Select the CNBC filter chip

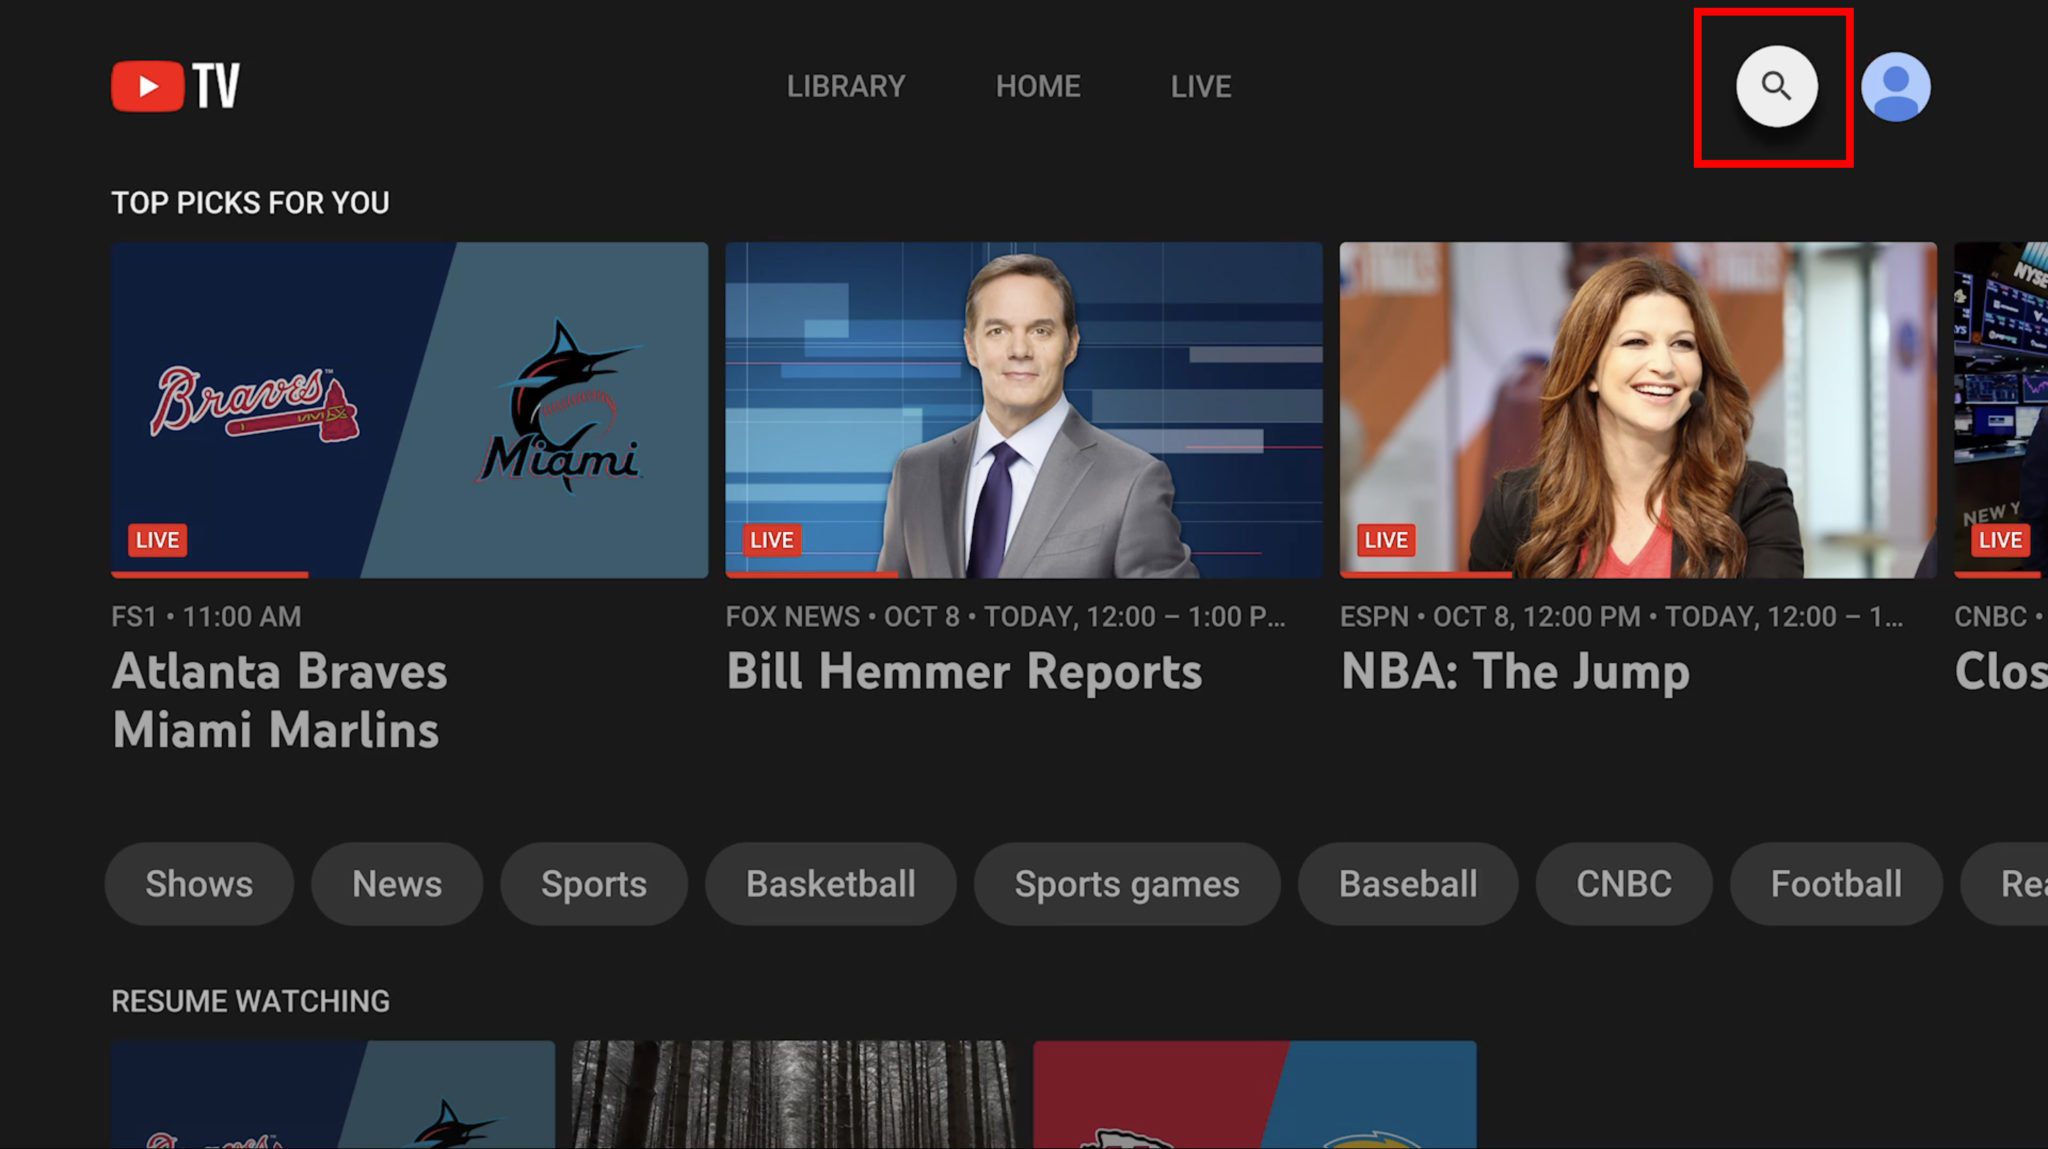(1622, 883)
